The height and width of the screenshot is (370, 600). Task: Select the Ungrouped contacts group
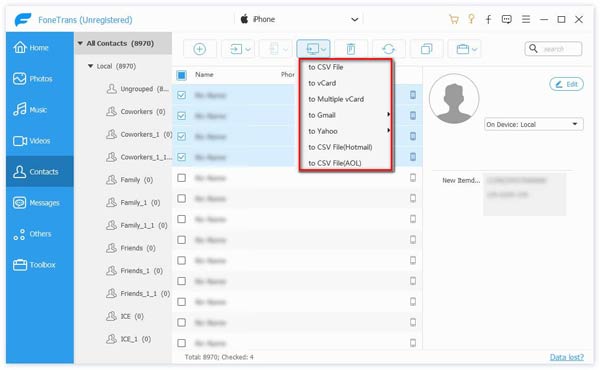pyautogui.click(x=137, y=89)
